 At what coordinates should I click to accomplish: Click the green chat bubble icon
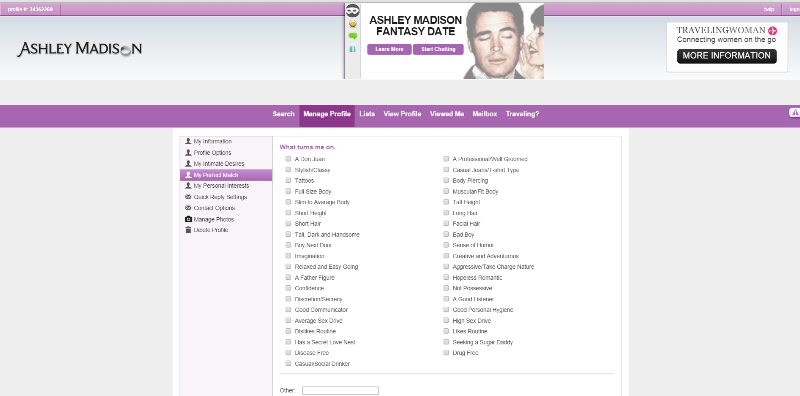[353, 36]
